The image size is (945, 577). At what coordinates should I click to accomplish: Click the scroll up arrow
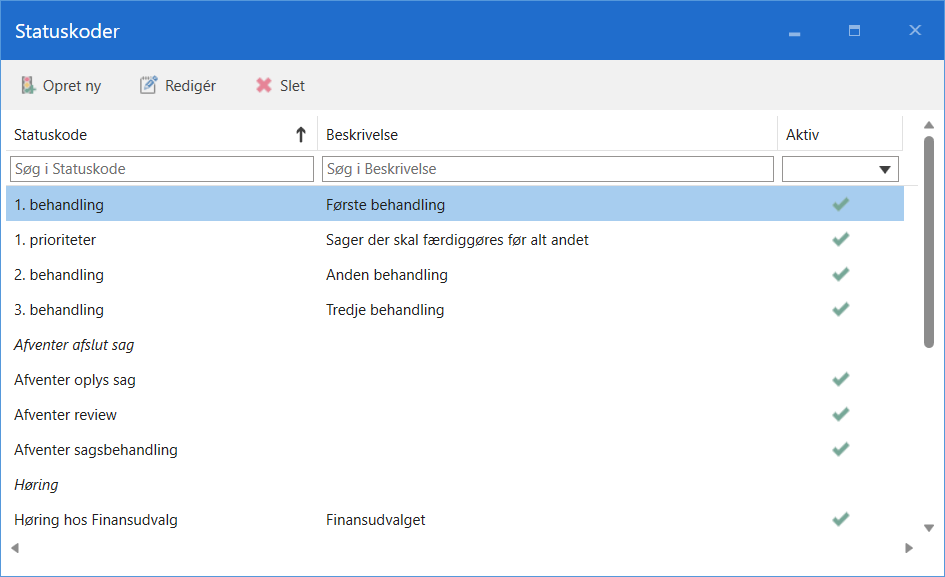click(928, 124)
